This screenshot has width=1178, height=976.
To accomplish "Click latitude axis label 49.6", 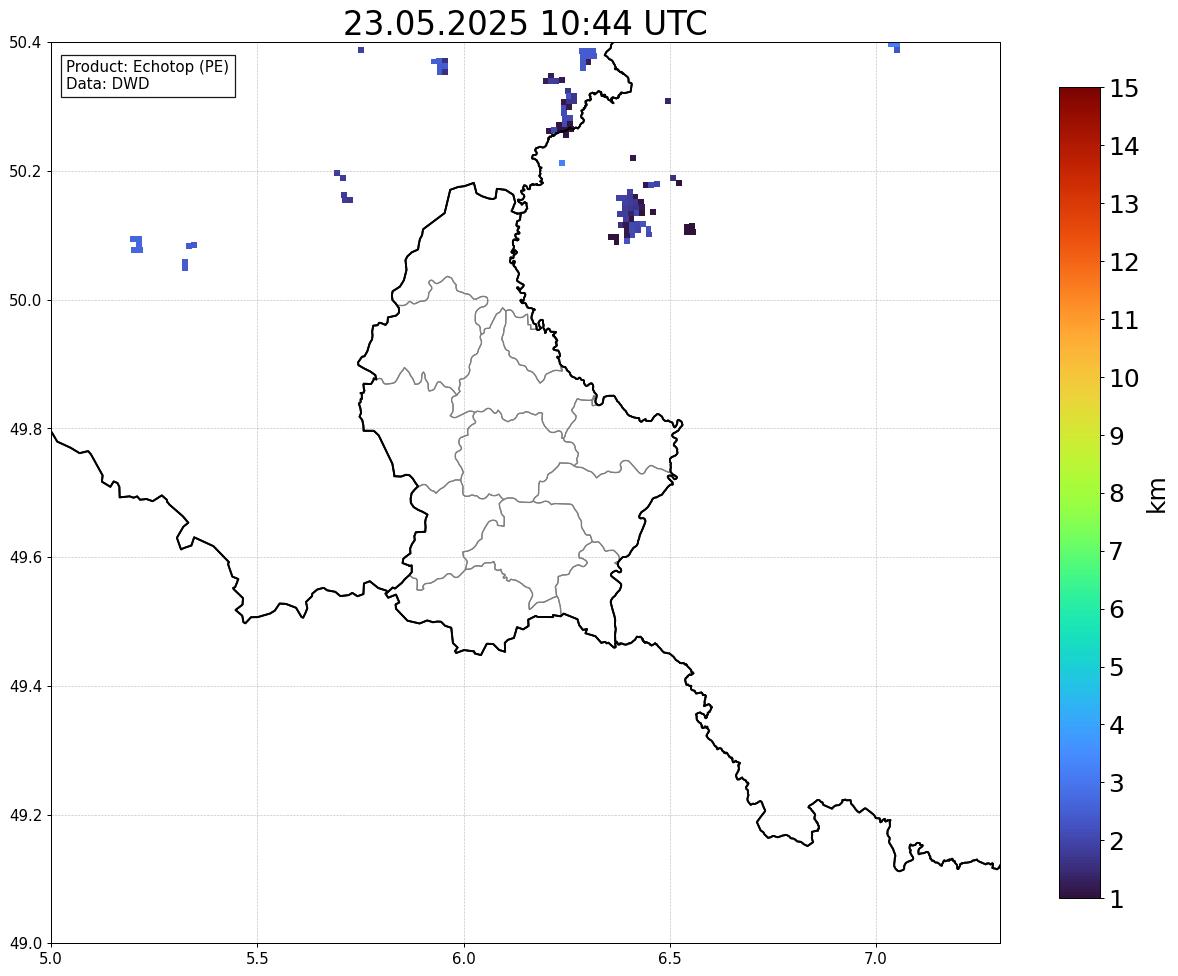I will pos(25,557).
